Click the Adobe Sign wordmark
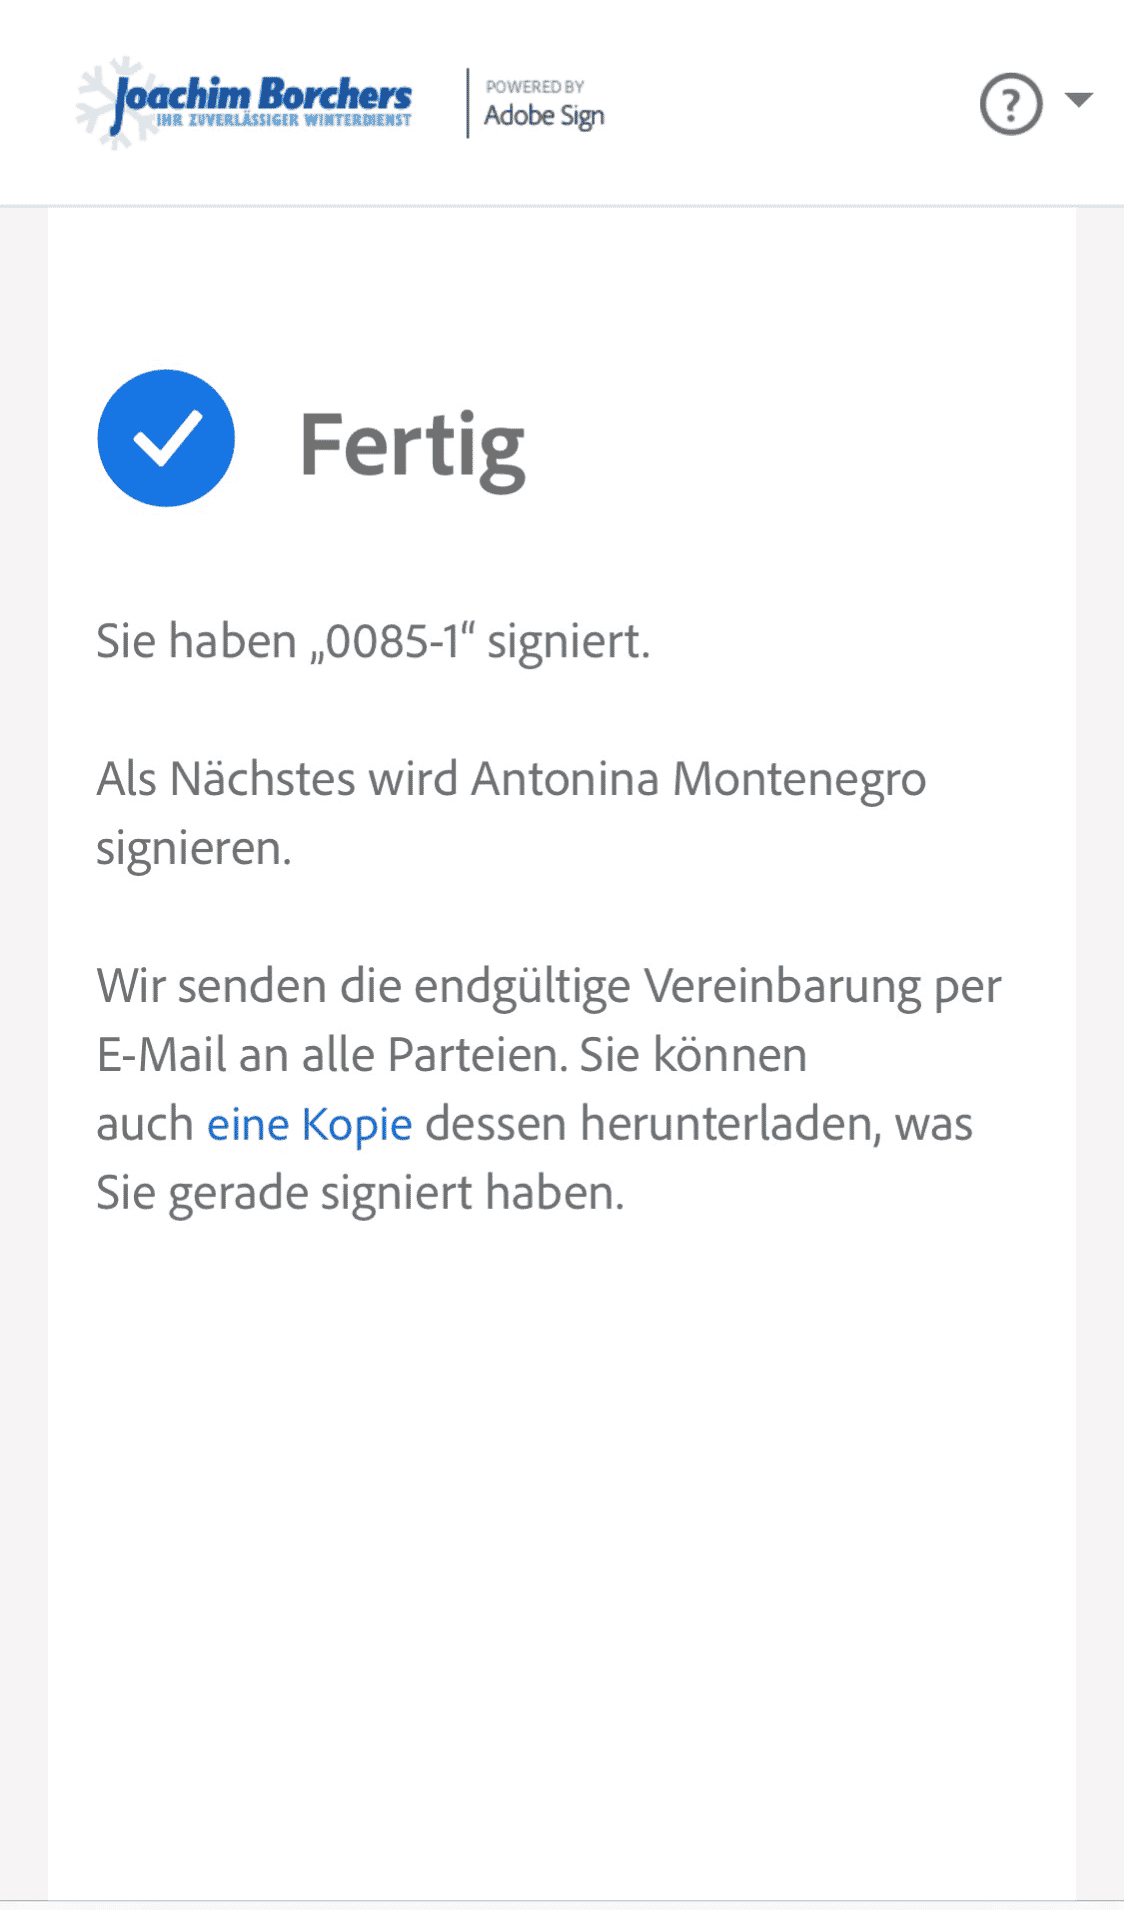Viewport: 1124px width, 1910px height. coord(544,116)
